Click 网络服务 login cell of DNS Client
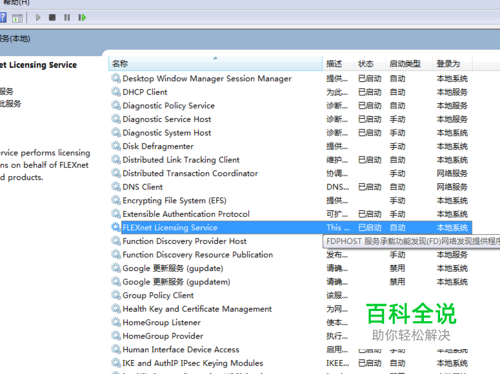The width and height of the screenshot is (500, 374). 452,187
